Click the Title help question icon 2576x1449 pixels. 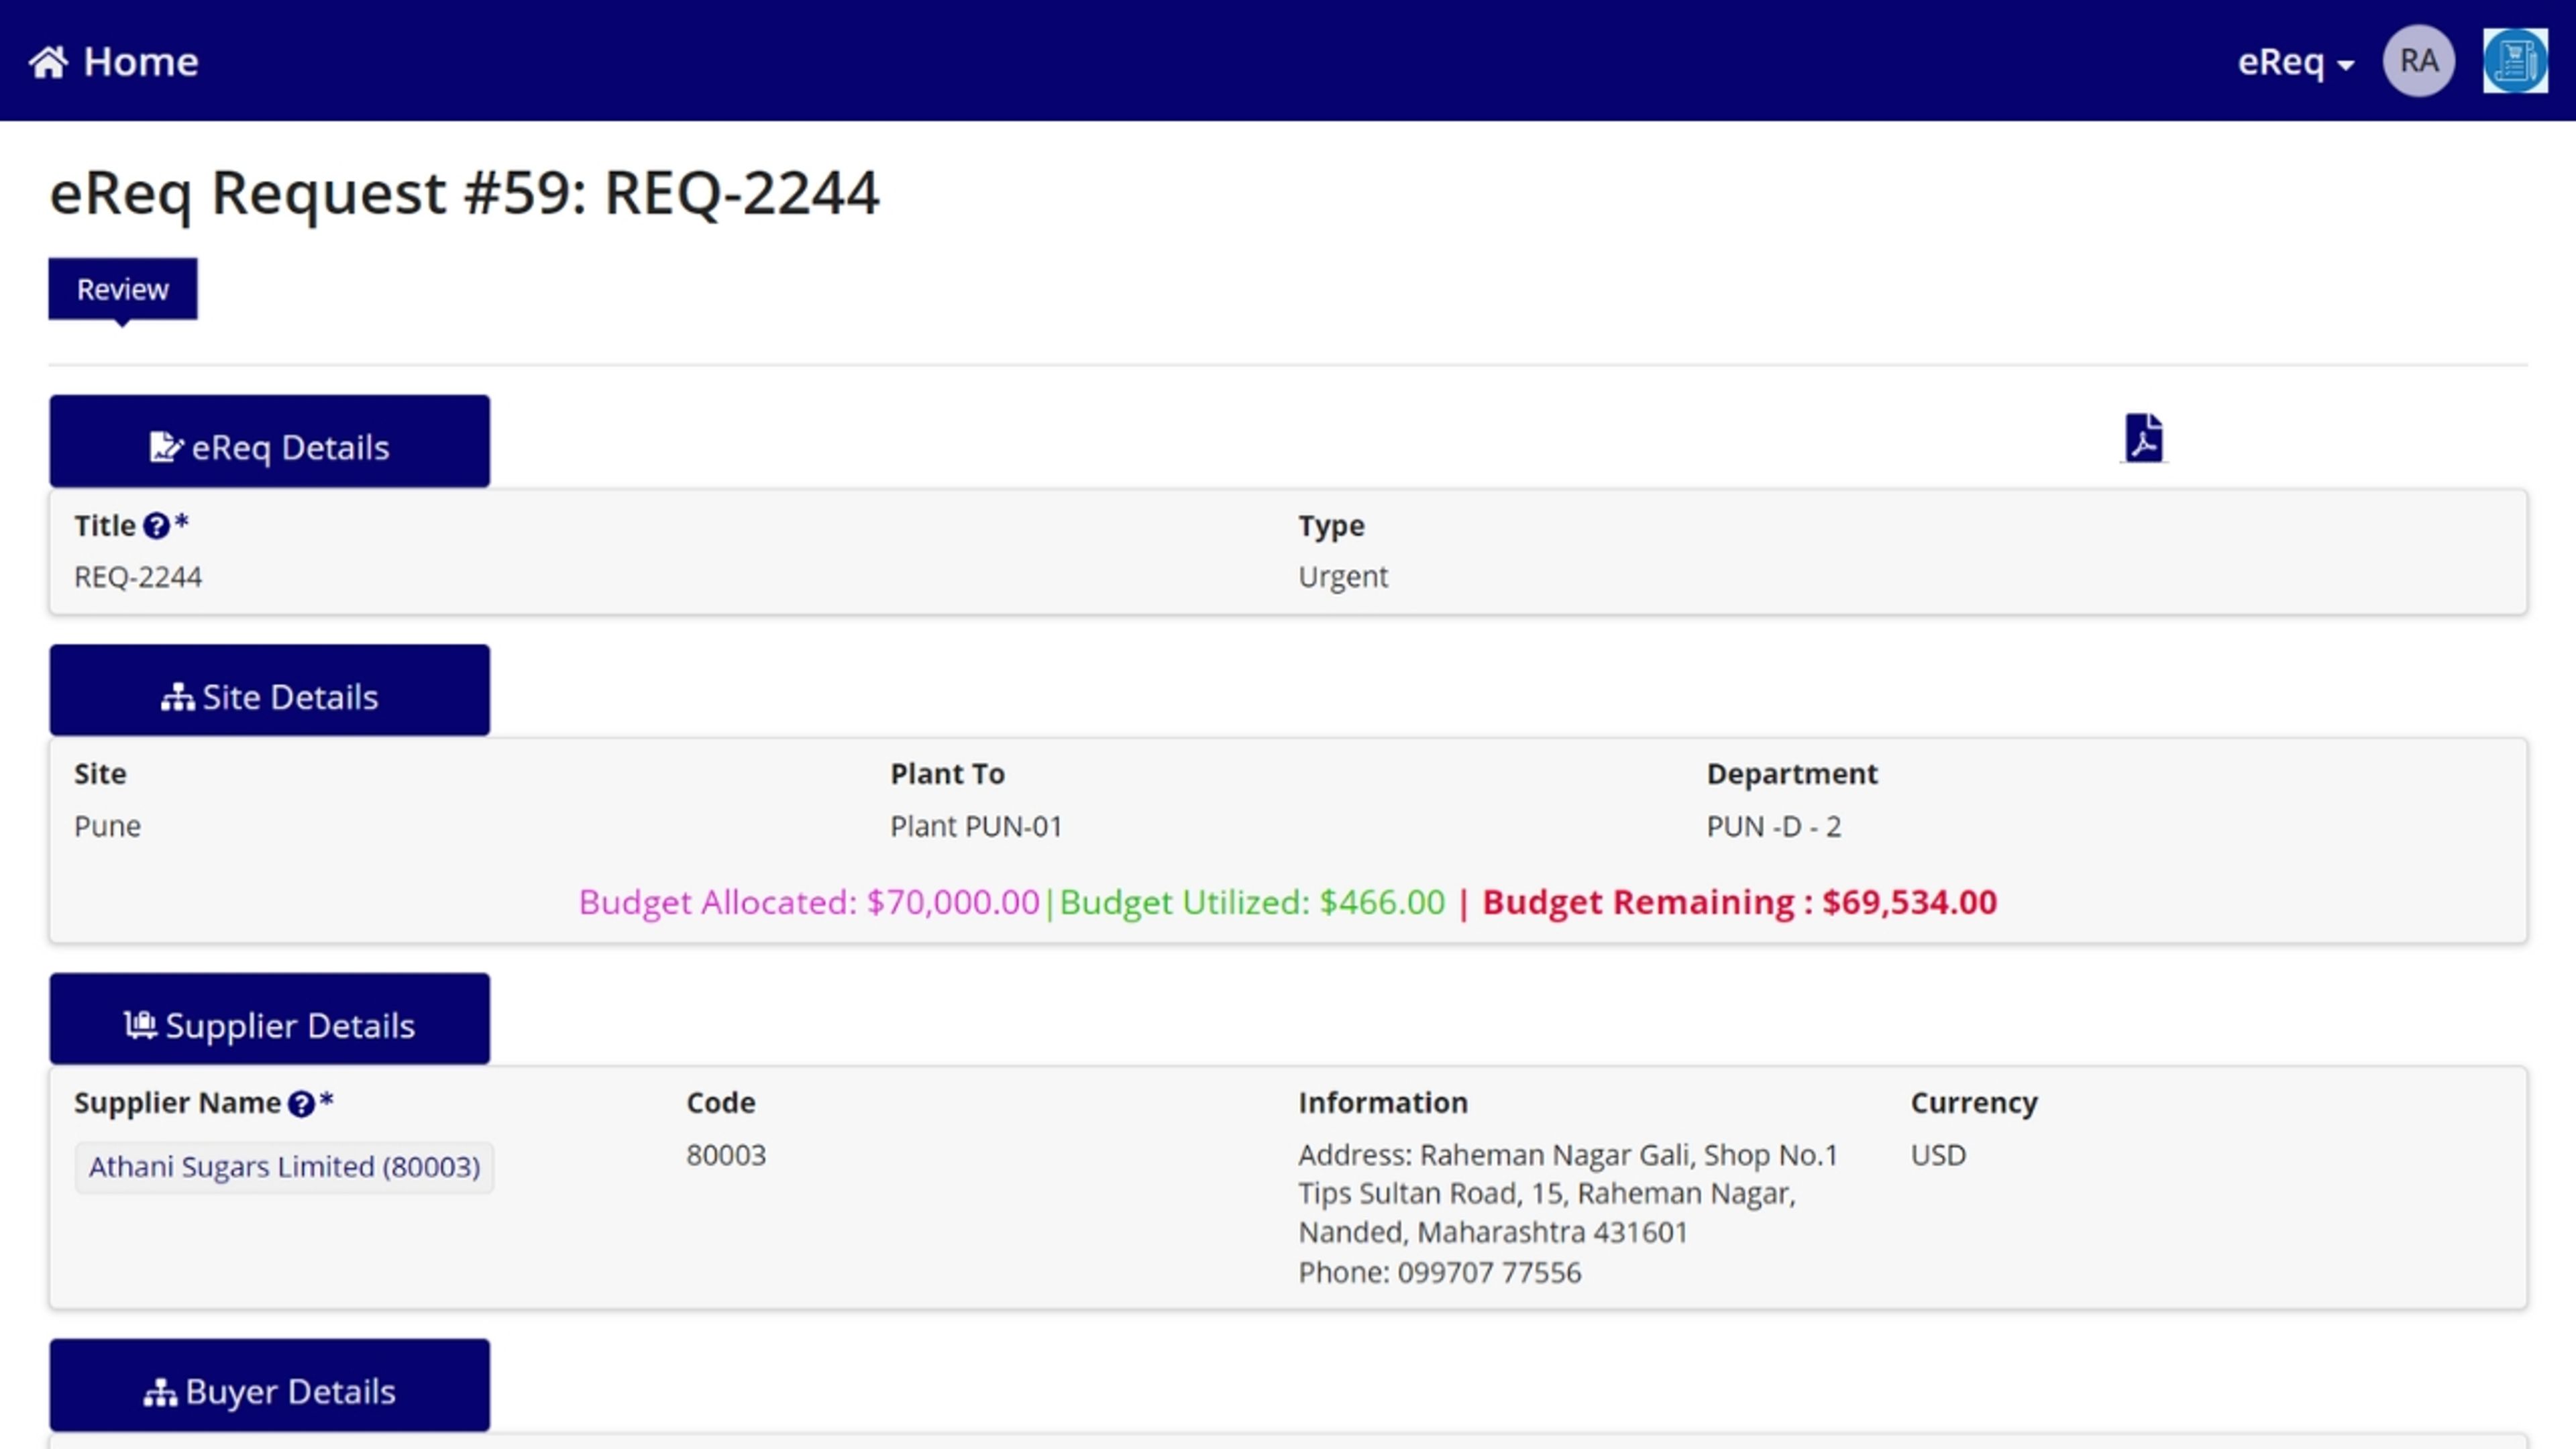(x=156, y=526)
